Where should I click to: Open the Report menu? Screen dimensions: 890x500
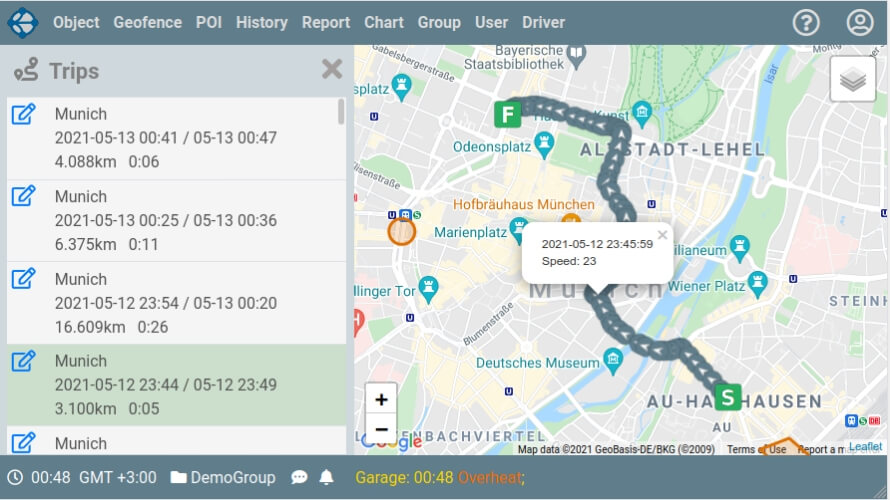326,22
